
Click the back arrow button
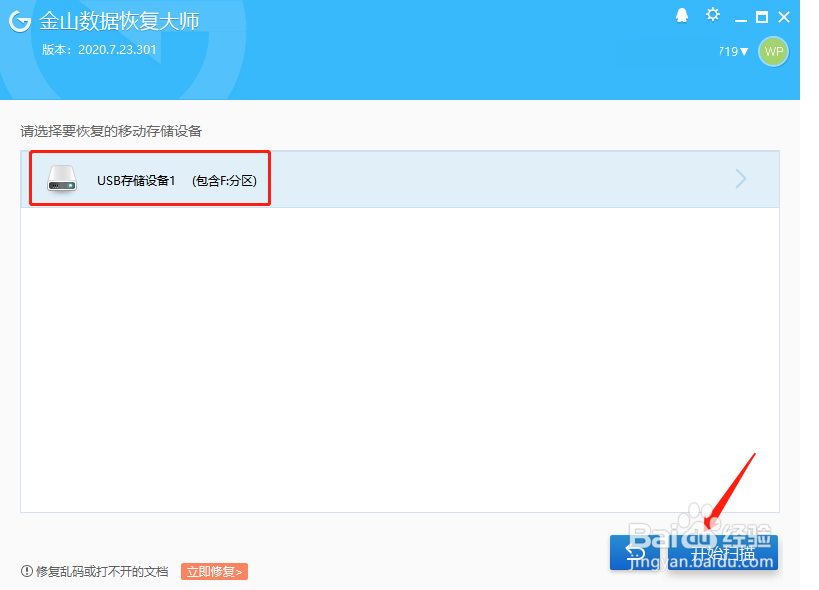[635, 552]
